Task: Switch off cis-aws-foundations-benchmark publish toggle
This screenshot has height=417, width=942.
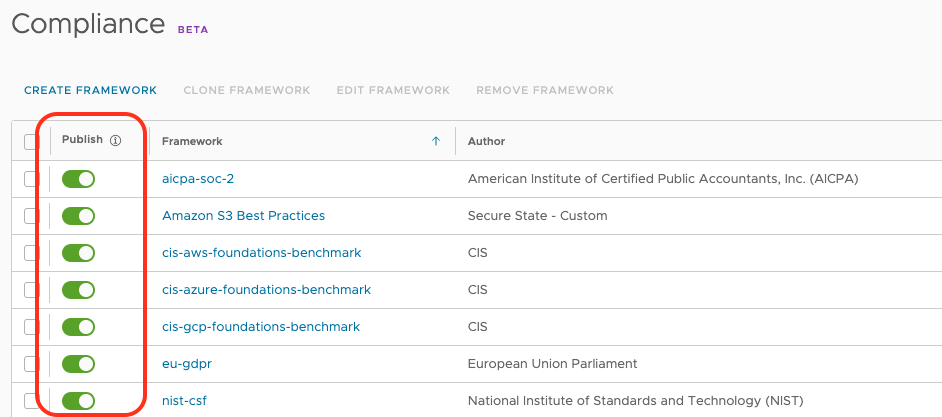Action: click(x=78, y=253)
